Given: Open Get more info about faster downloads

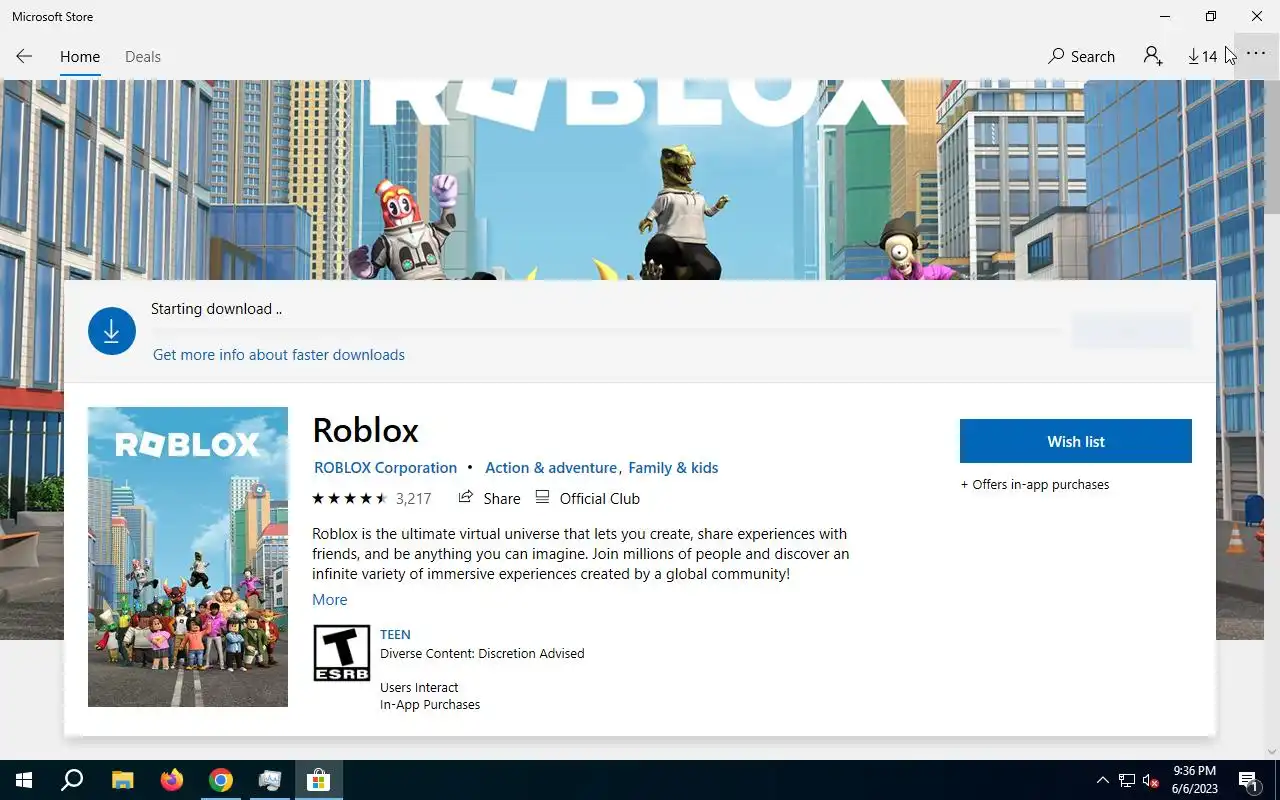Looking at the screenshot, I should [279, 355].
